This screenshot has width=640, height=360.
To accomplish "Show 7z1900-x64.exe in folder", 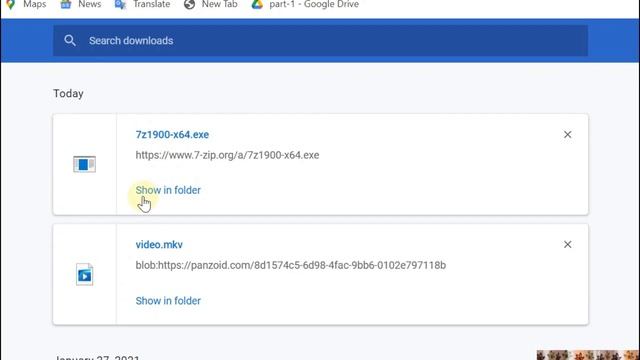I will (x=168, y=190).
